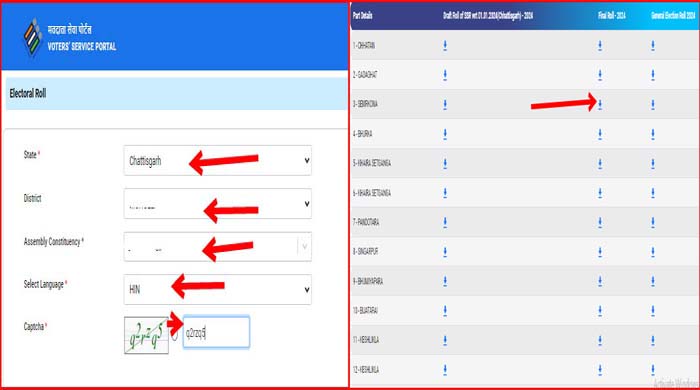The image size is (700, 390).
Task: Download General Election Roll for part 11
Action: (x=653, y=340)
